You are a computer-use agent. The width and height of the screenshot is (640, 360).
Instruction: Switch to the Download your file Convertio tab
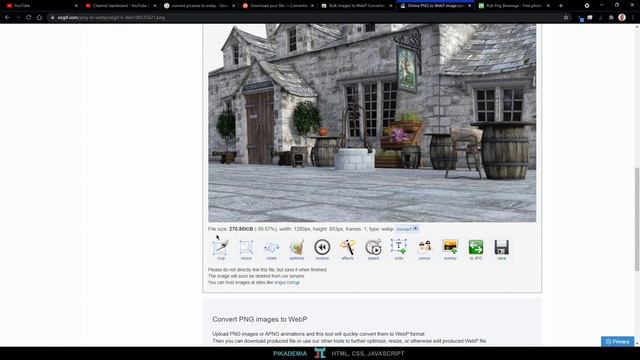(278, 6)
